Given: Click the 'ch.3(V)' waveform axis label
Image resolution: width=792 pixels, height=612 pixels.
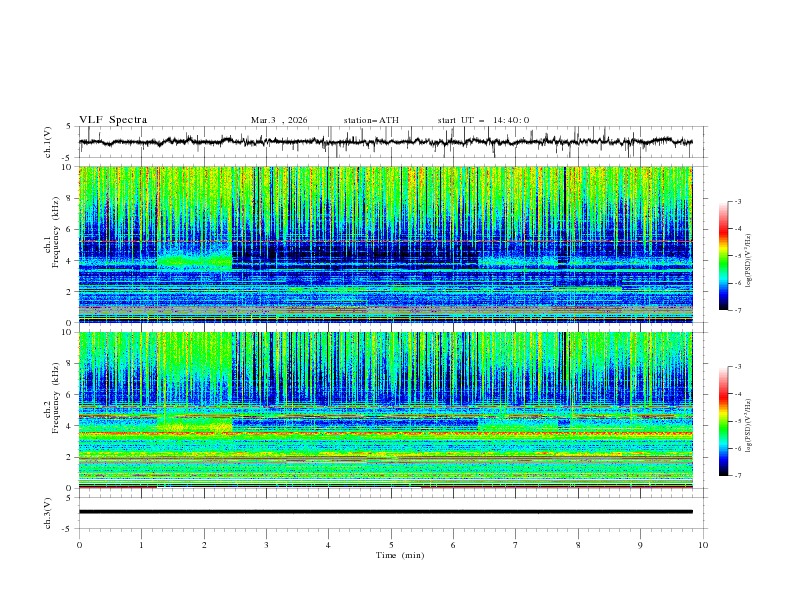Looking at the screenshot, I should tap(48, 513).
